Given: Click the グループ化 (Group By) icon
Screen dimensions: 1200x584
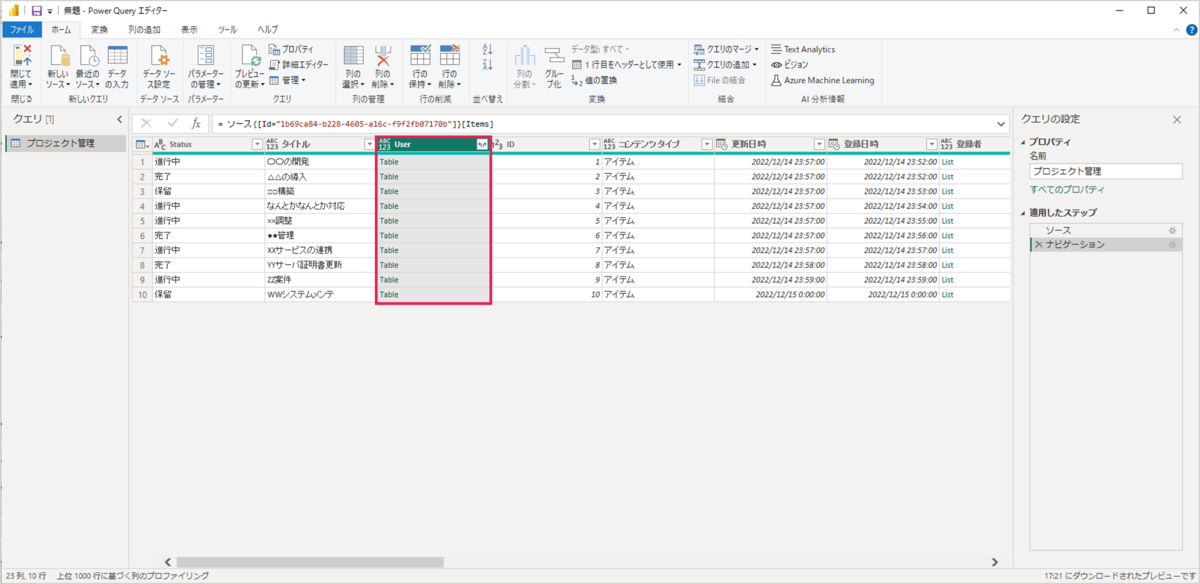Looking at the screenshot, I should 554,55.
